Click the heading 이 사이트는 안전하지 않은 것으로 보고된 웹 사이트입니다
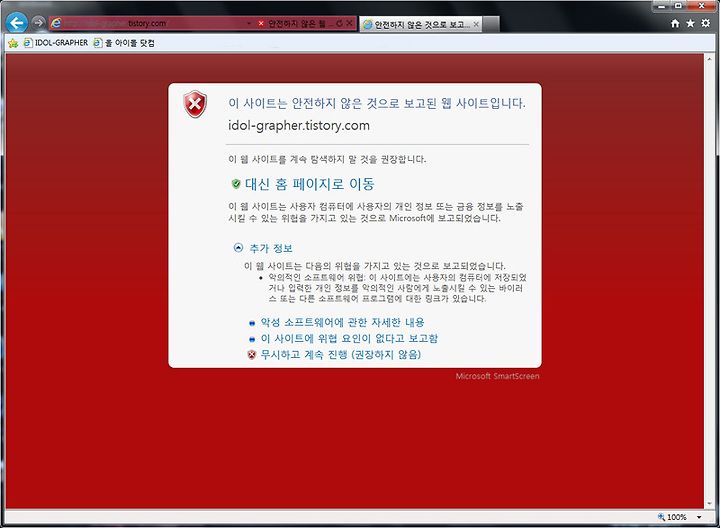The image size is (720, 528). click(377, 103)
